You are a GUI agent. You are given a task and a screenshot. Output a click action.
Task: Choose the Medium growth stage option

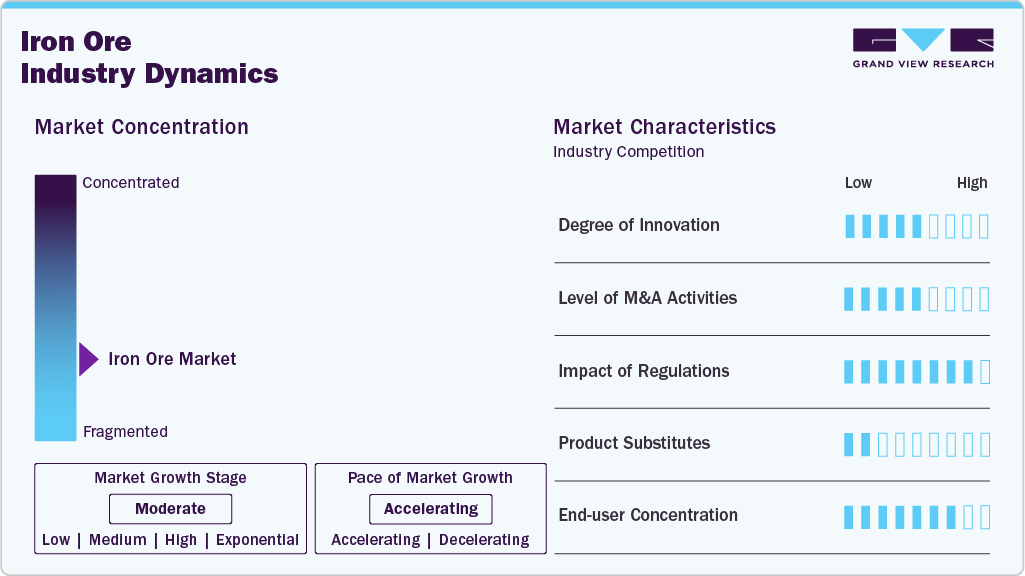point(117,540)
